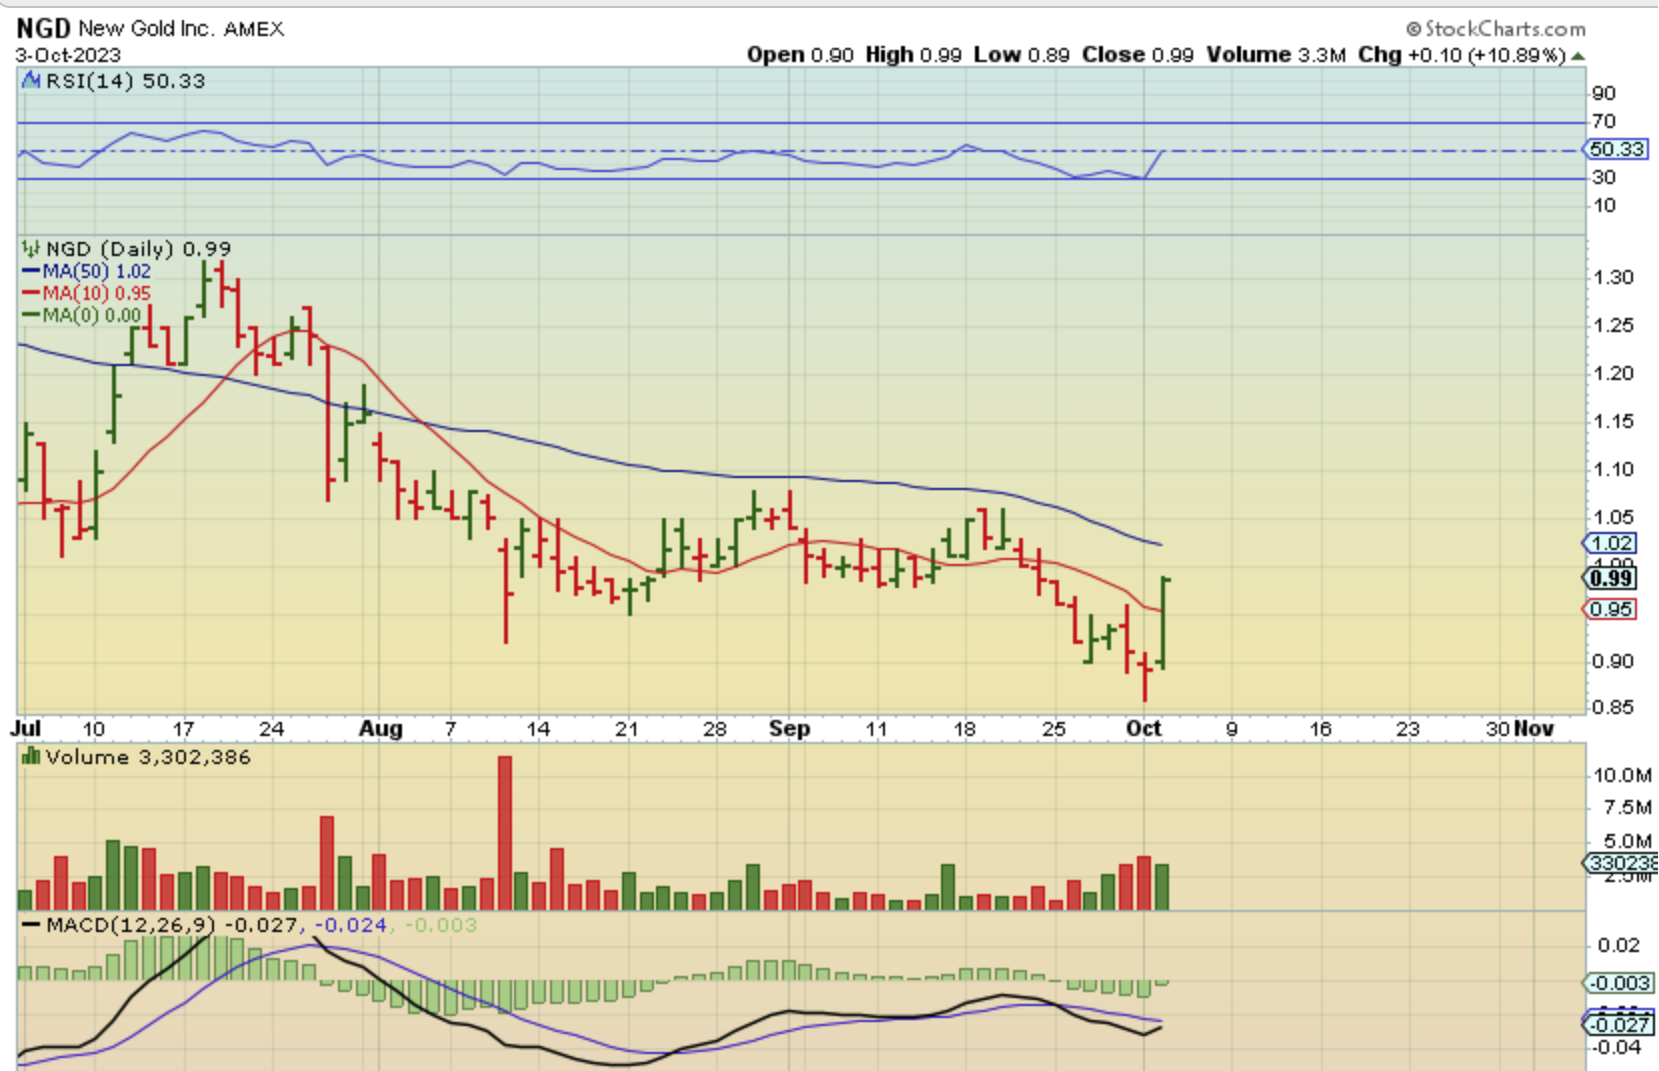Viewport: 1659px width, 1071px height.
Task: Click the price bar icon beside NGD (Daily)
Action: click(31, 248)
